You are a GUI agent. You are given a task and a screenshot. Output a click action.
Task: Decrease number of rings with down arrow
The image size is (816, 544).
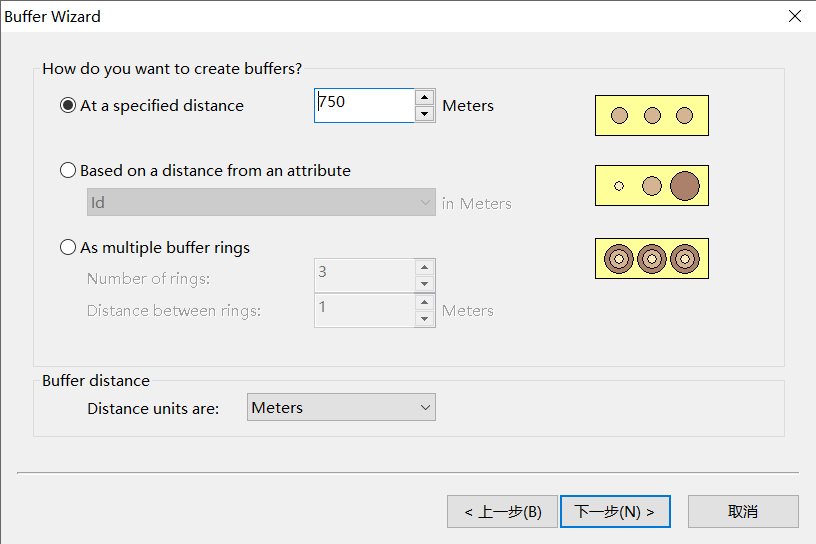tap(425, 284)
